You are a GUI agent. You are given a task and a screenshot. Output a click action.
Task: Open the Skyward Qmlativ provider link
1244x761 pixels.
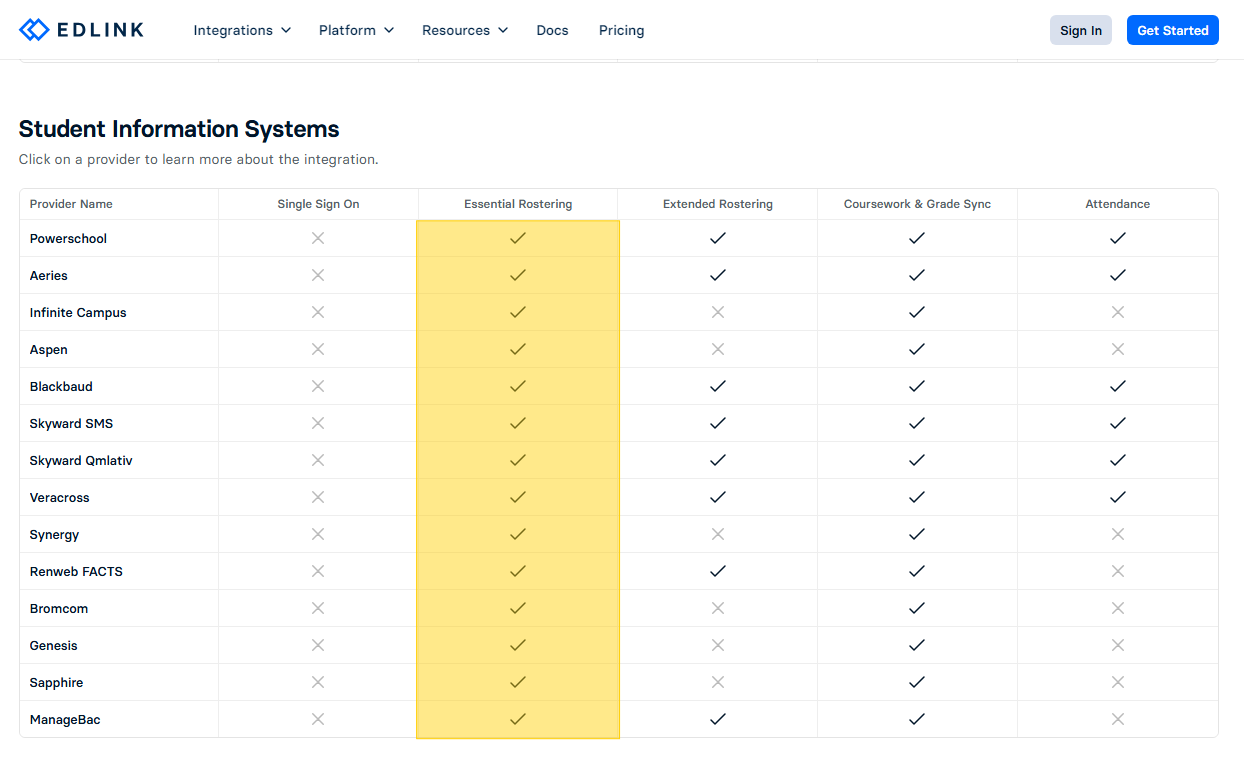81,460
